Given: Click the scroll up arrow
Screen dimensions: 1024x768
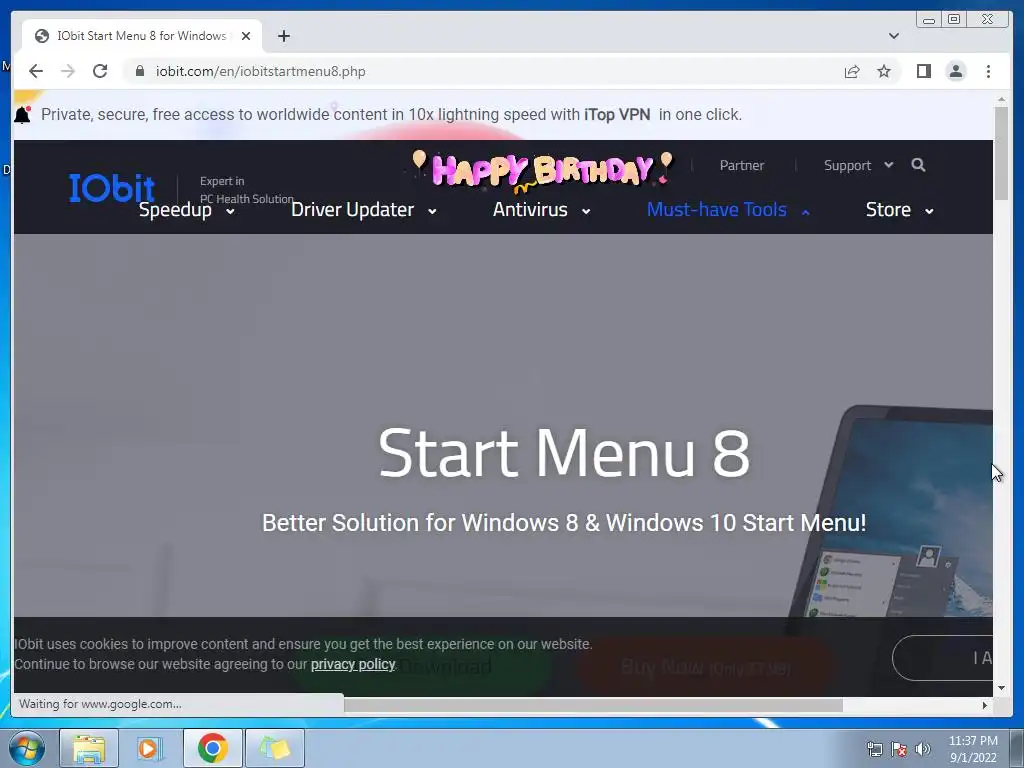Looking at the screenshot, I should tap(1001, 100).
